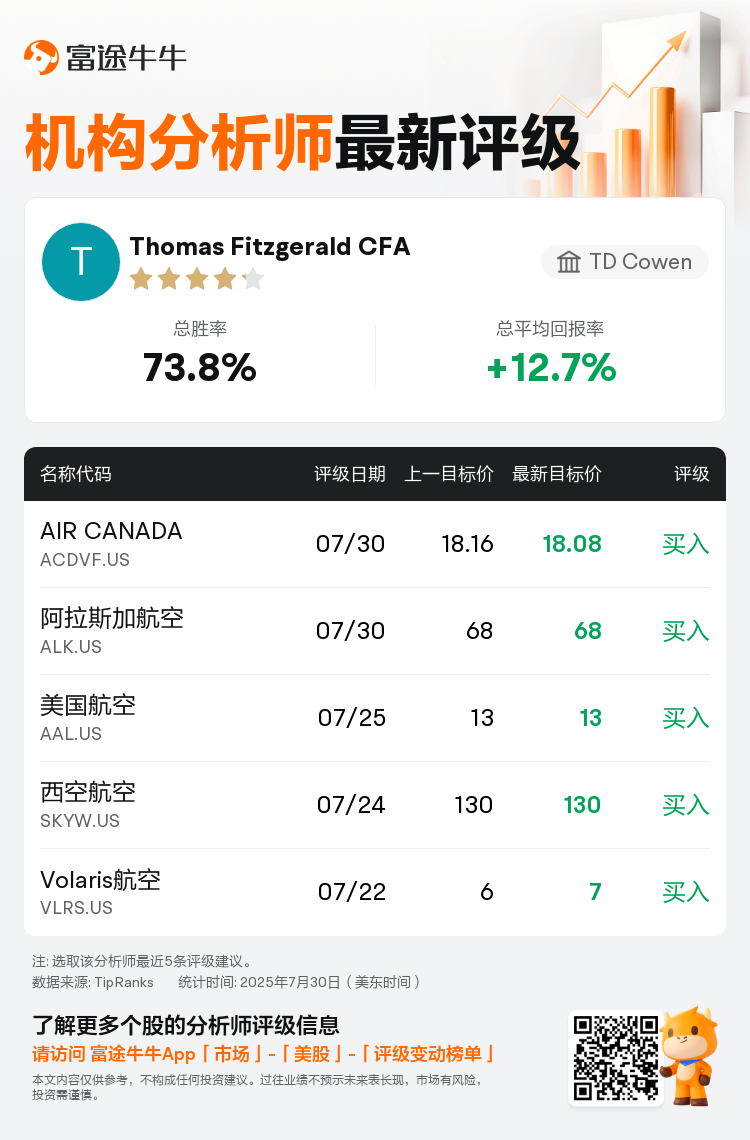Click the Futu Niuniu logo icon
The width and height of the screenshot is (750, 1140).
pos(41,57)
